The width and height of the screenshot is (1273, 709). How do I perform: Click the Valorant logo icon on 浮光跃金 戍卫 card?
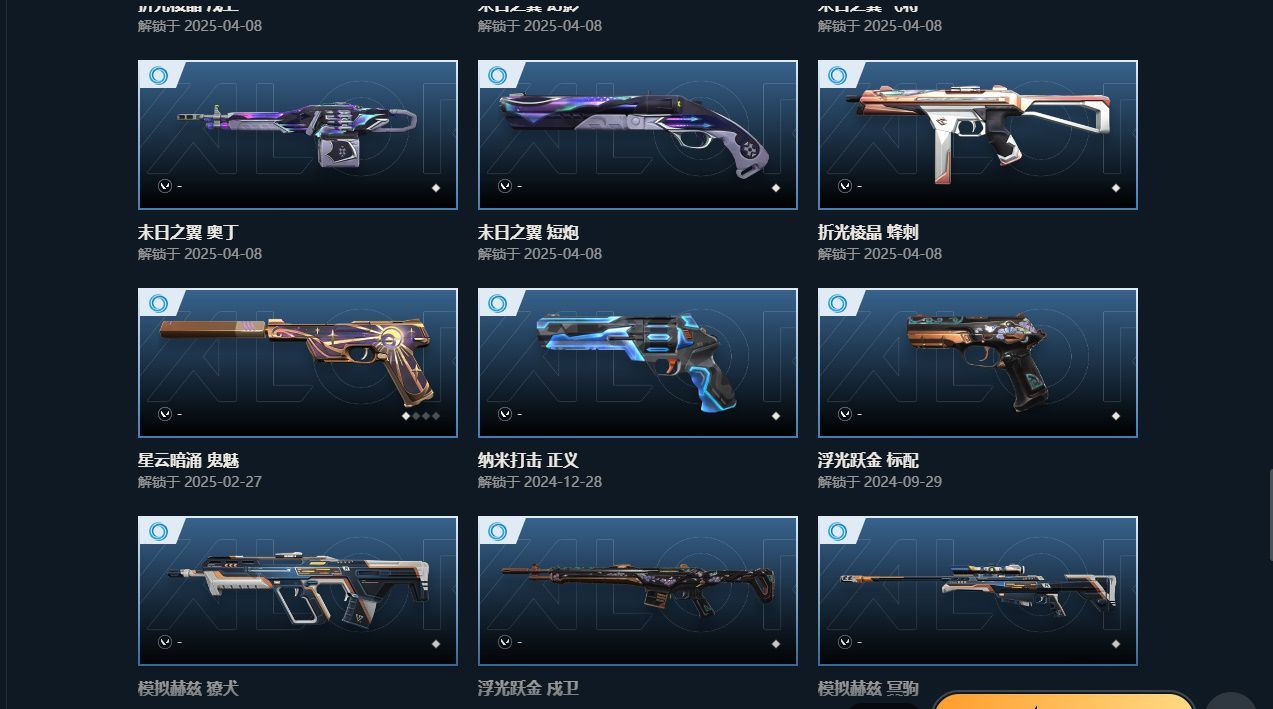pos(505,642)
